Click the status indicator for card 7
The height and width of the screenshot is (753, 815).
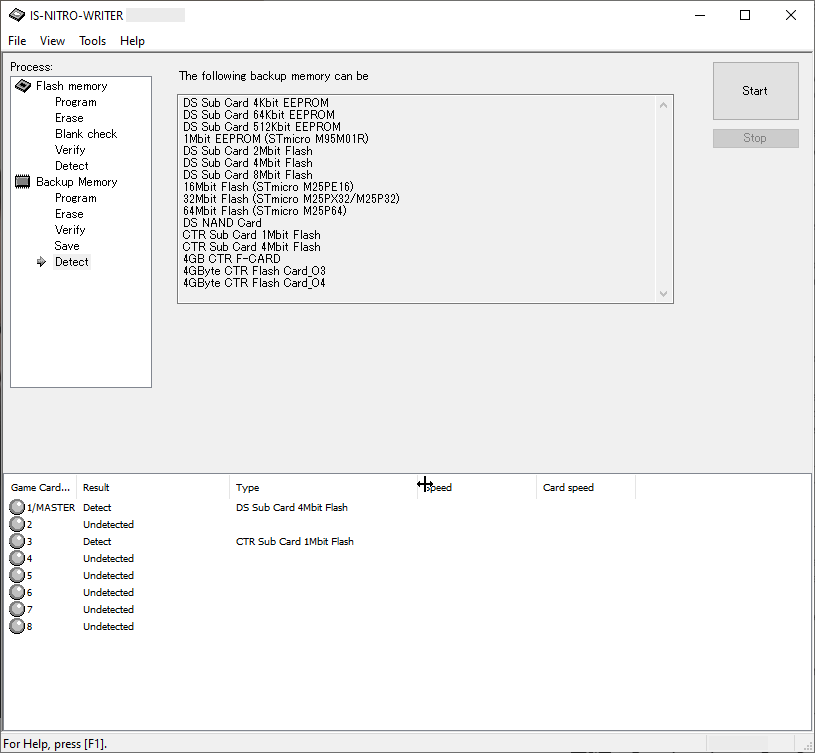coord(17,610)
